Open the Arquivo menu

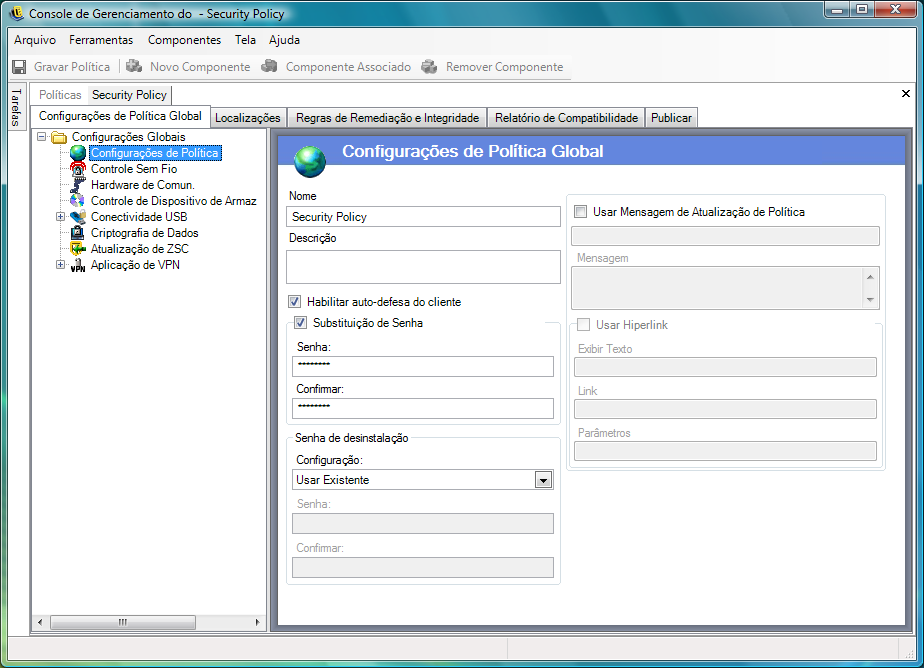tap(35, 40)
